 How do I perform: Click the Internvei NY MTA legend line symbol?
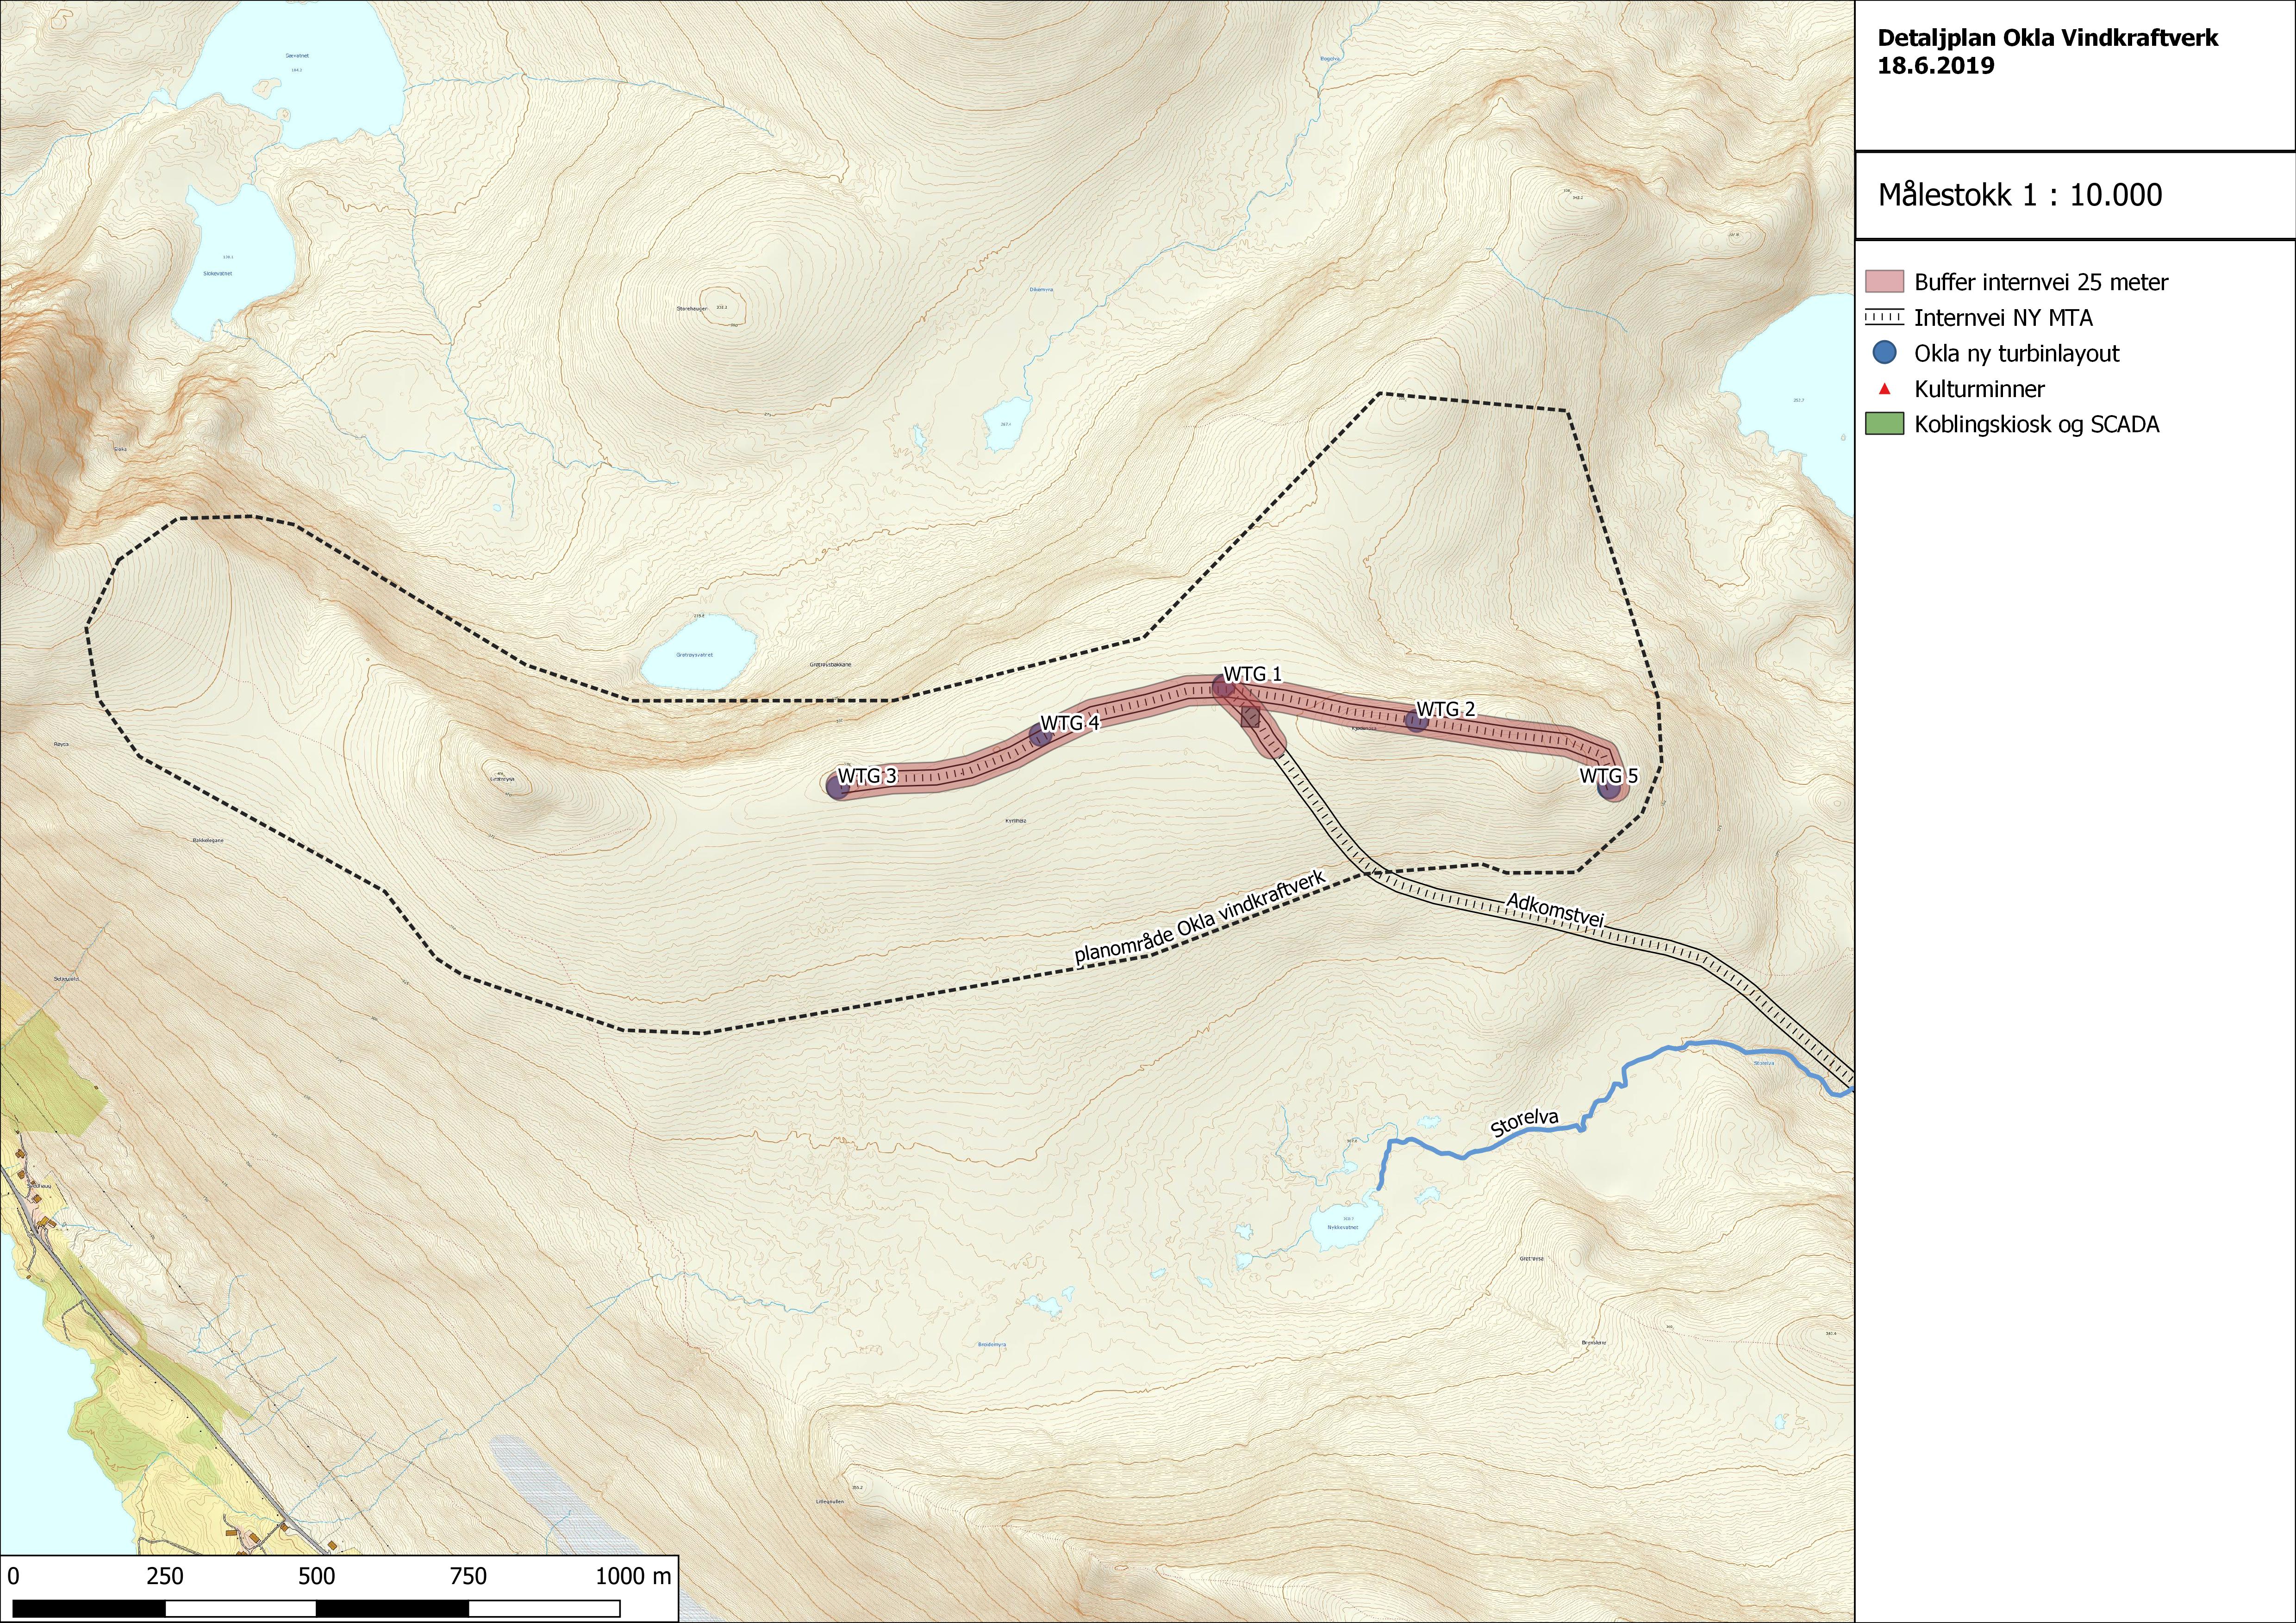(1884, 318)
